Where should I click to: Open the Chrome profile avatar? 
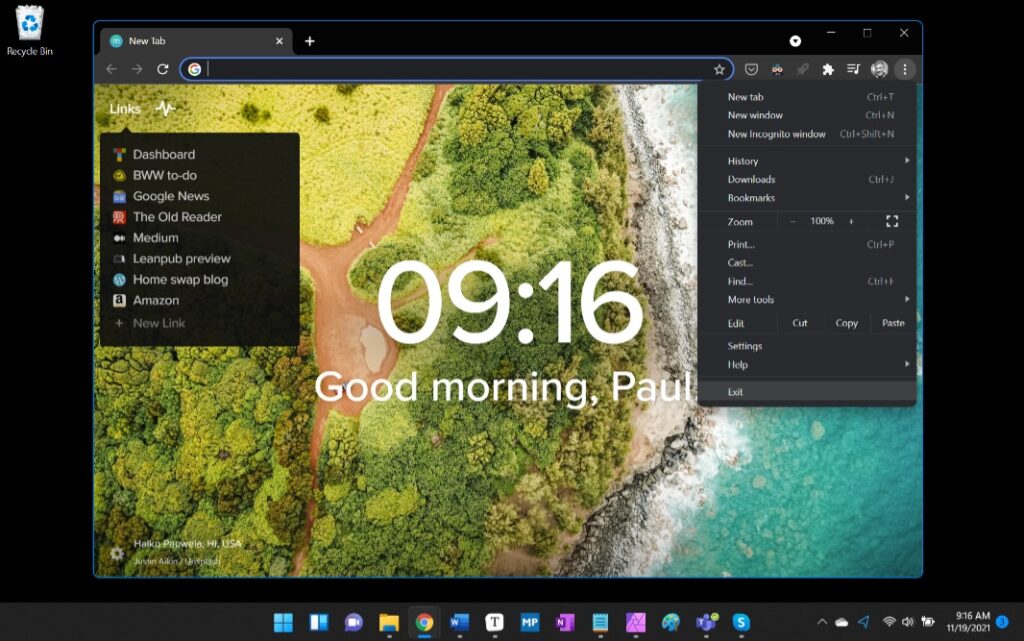pyautogui.click(x=879, y=69)
